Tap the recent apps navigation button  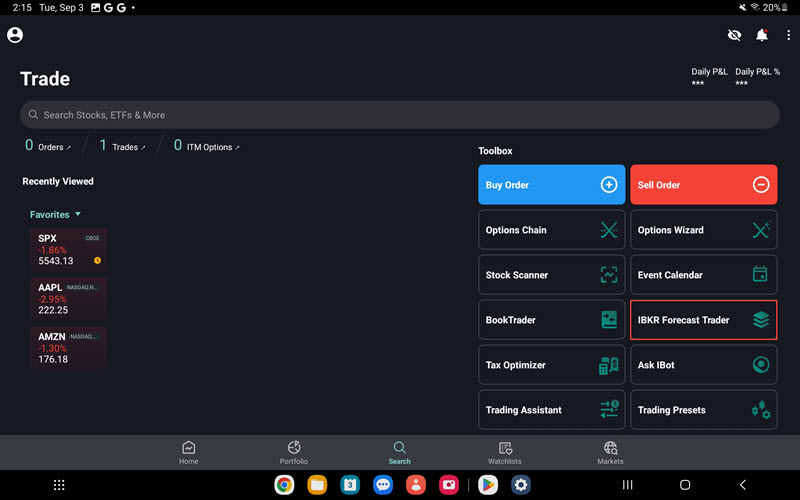tap(628, 485)
